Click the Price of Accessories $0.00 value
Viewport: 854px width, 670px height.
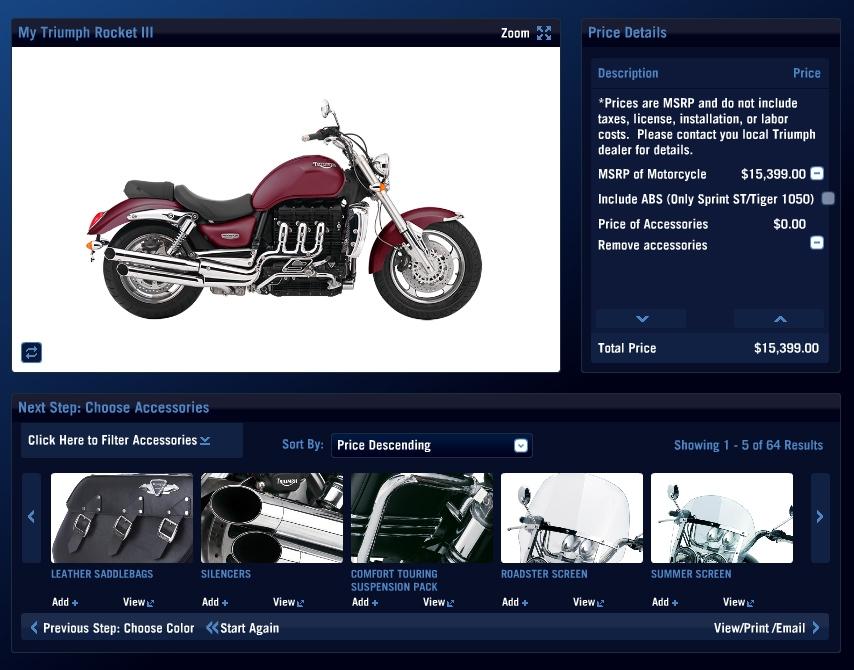(790, 224)
